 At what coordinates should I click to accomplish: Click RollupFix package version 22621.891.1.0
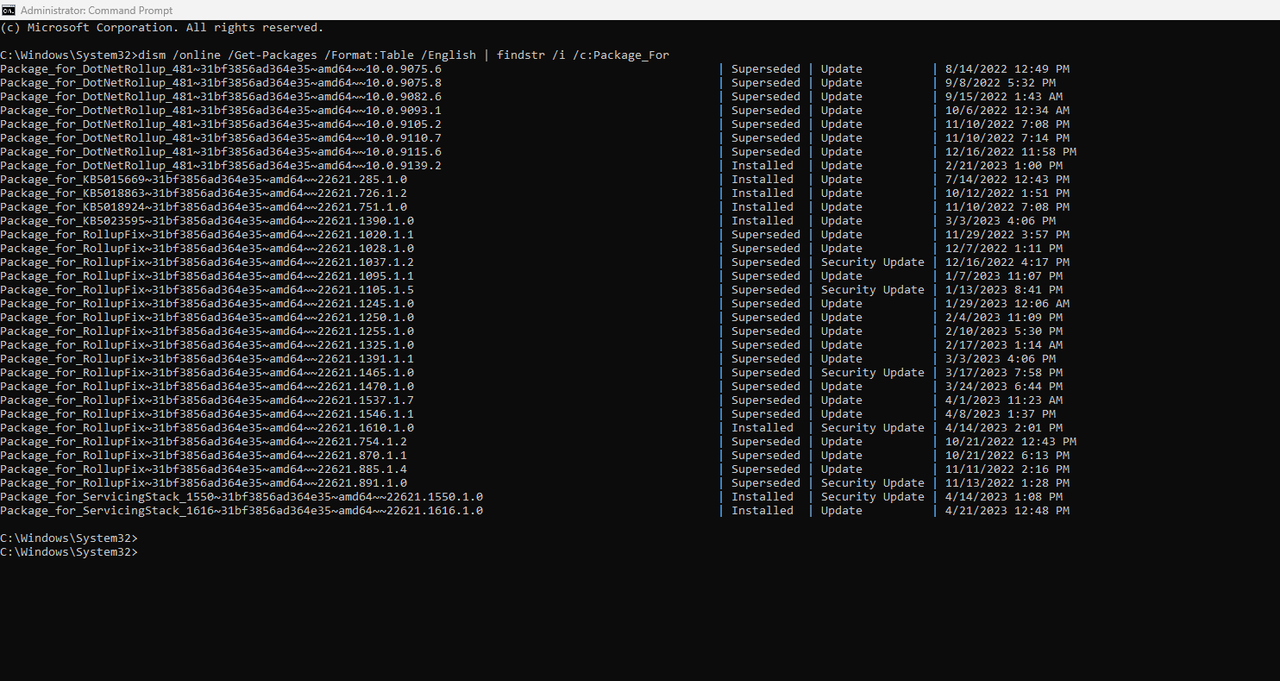coord(204,483)
